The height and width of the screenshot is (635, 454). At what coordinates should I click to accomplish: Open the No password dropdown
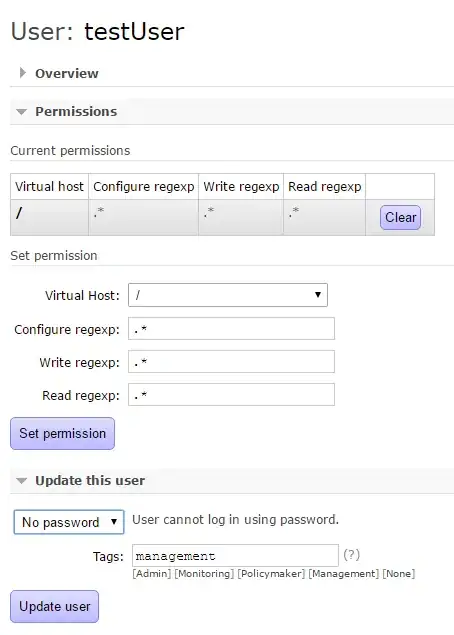pyautogui.click(x=69, y=522)
